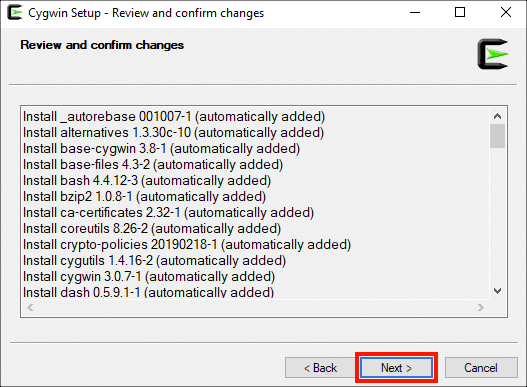The height and width of the screenshot is (387, 527).
Task: Select the 'Install bash 4.4.12-3' line
Action: coord(147,181)
